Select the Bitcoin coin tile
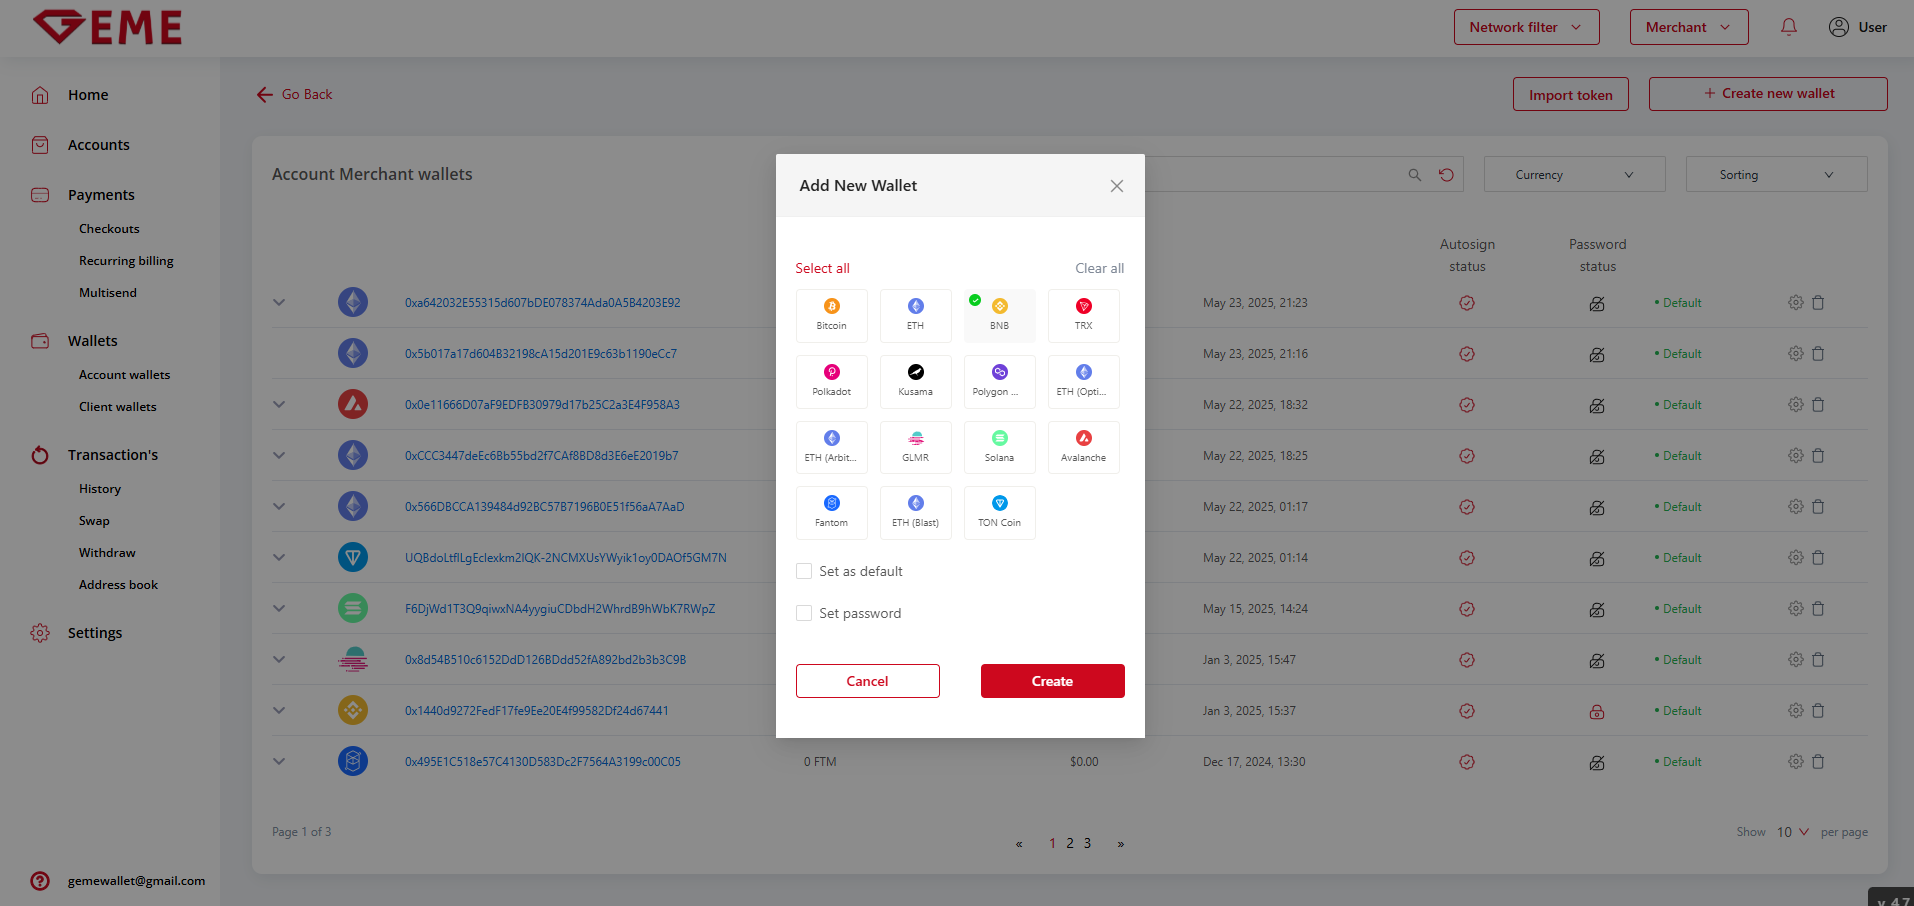Screen dimensions: 1914x906 click(x=831, y=315)
